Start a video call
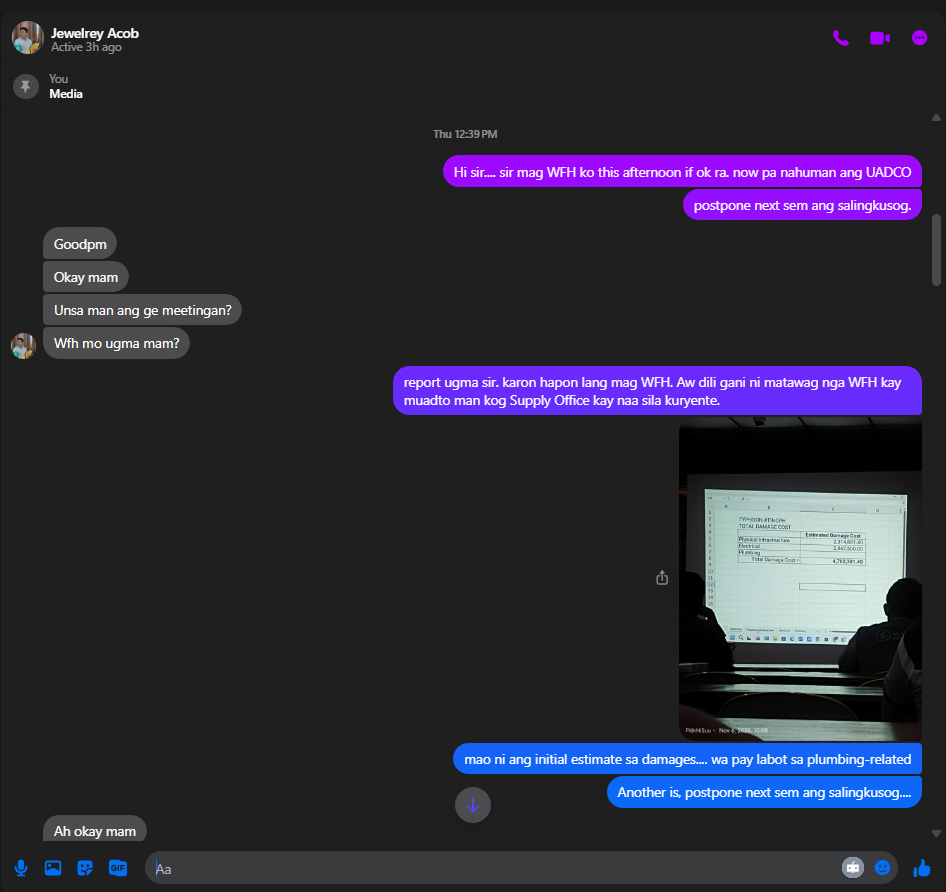The width and height of the screenshot is (946, 892). (879, 38)
